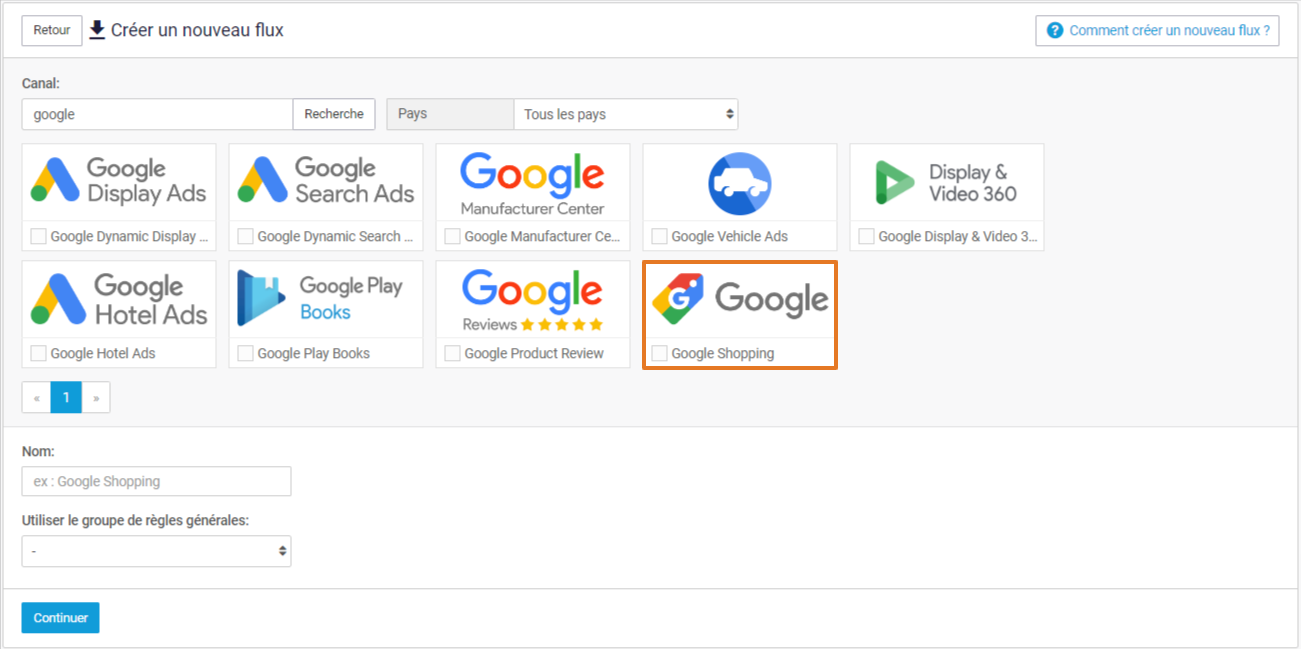Open the general rules group dropdown

pos(156,551)
